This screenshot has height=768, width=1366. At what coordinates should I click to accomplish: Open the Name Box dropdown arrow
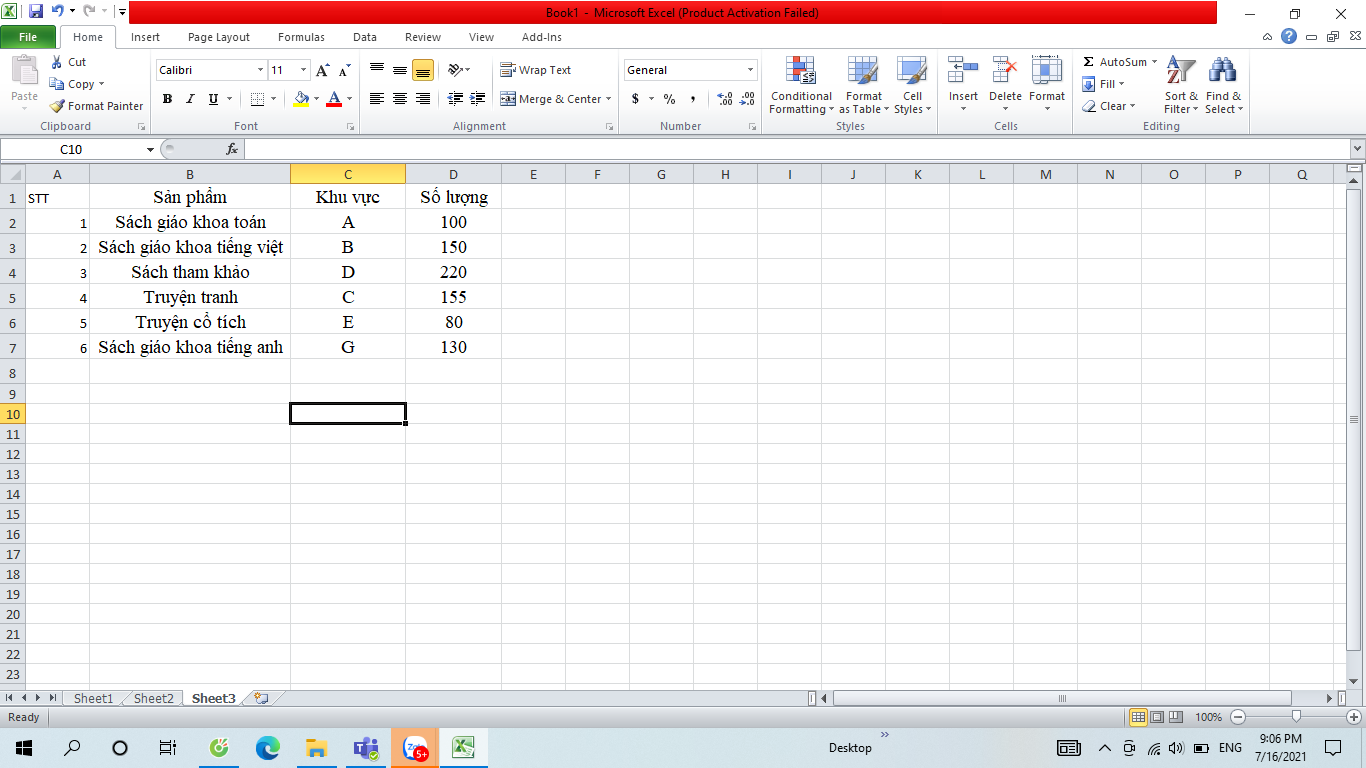pos(151,149)
